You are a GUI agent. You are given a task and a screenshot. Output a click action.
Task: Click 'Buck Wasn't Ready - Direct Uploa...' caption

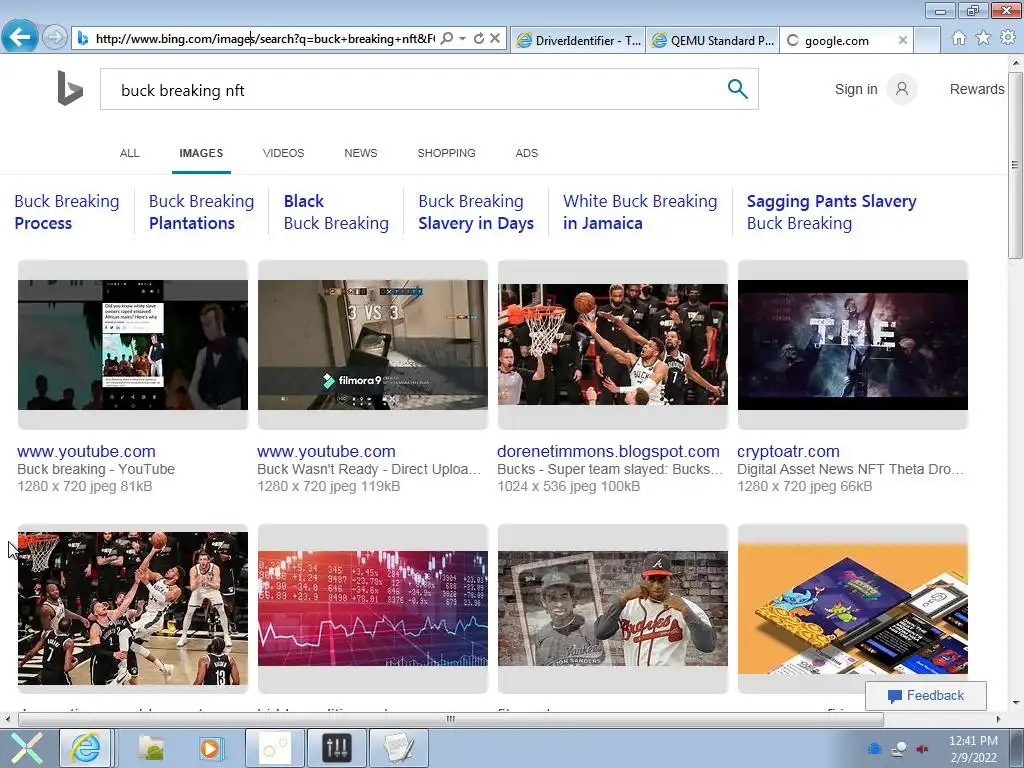point(369,469)
